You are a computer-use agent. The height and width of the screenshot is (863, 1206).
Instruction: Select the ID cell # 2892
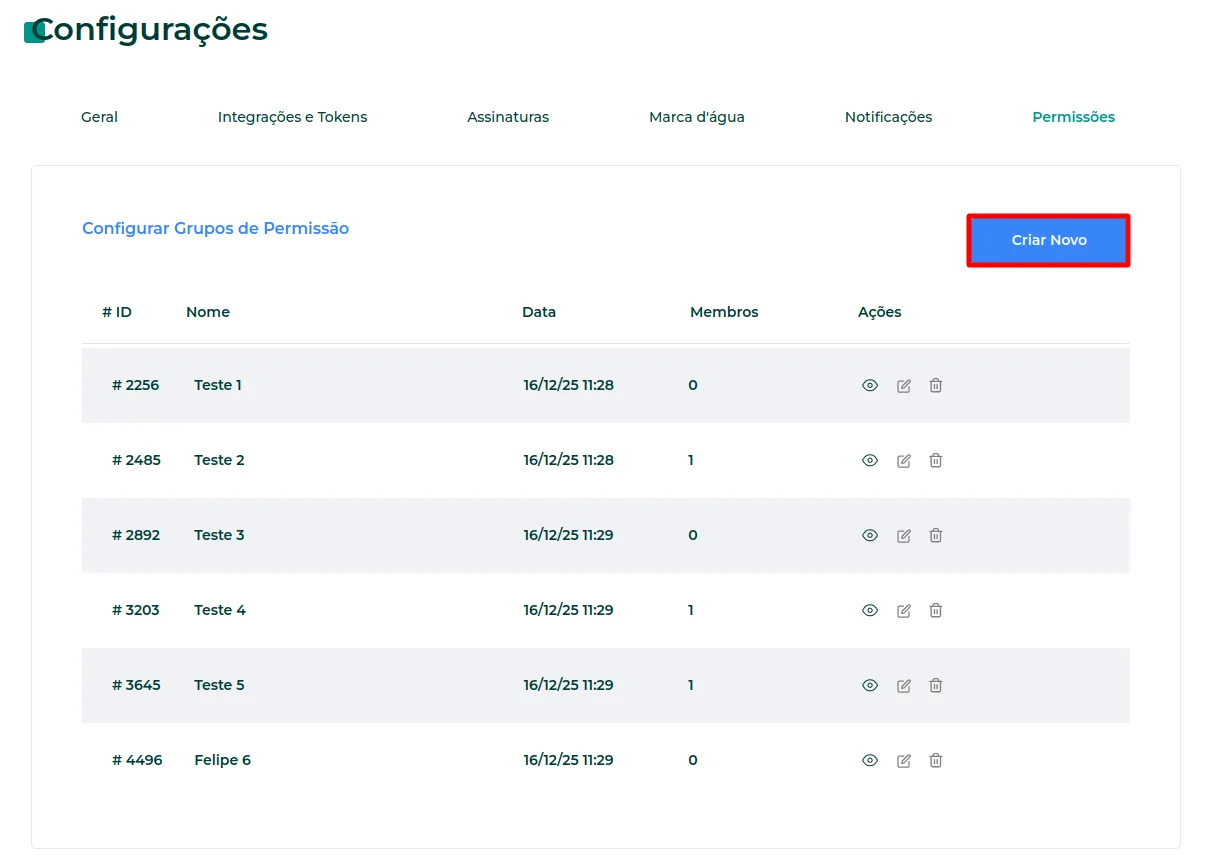136,535
